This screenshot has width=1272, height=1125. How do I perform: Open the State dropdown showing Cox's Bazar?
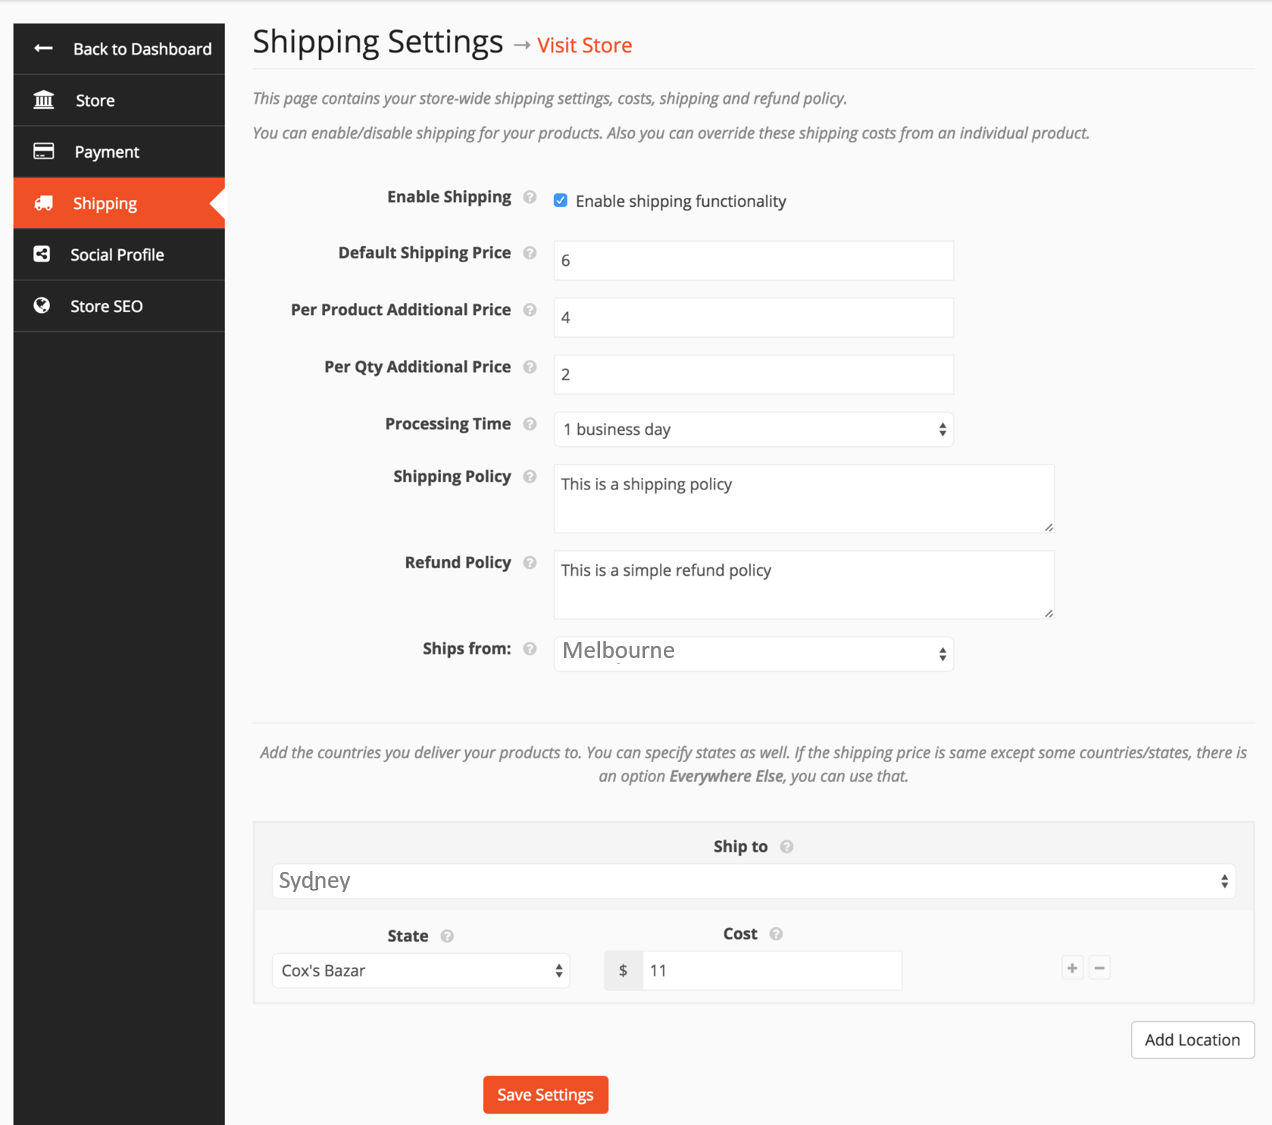click(x=420, y=970)
